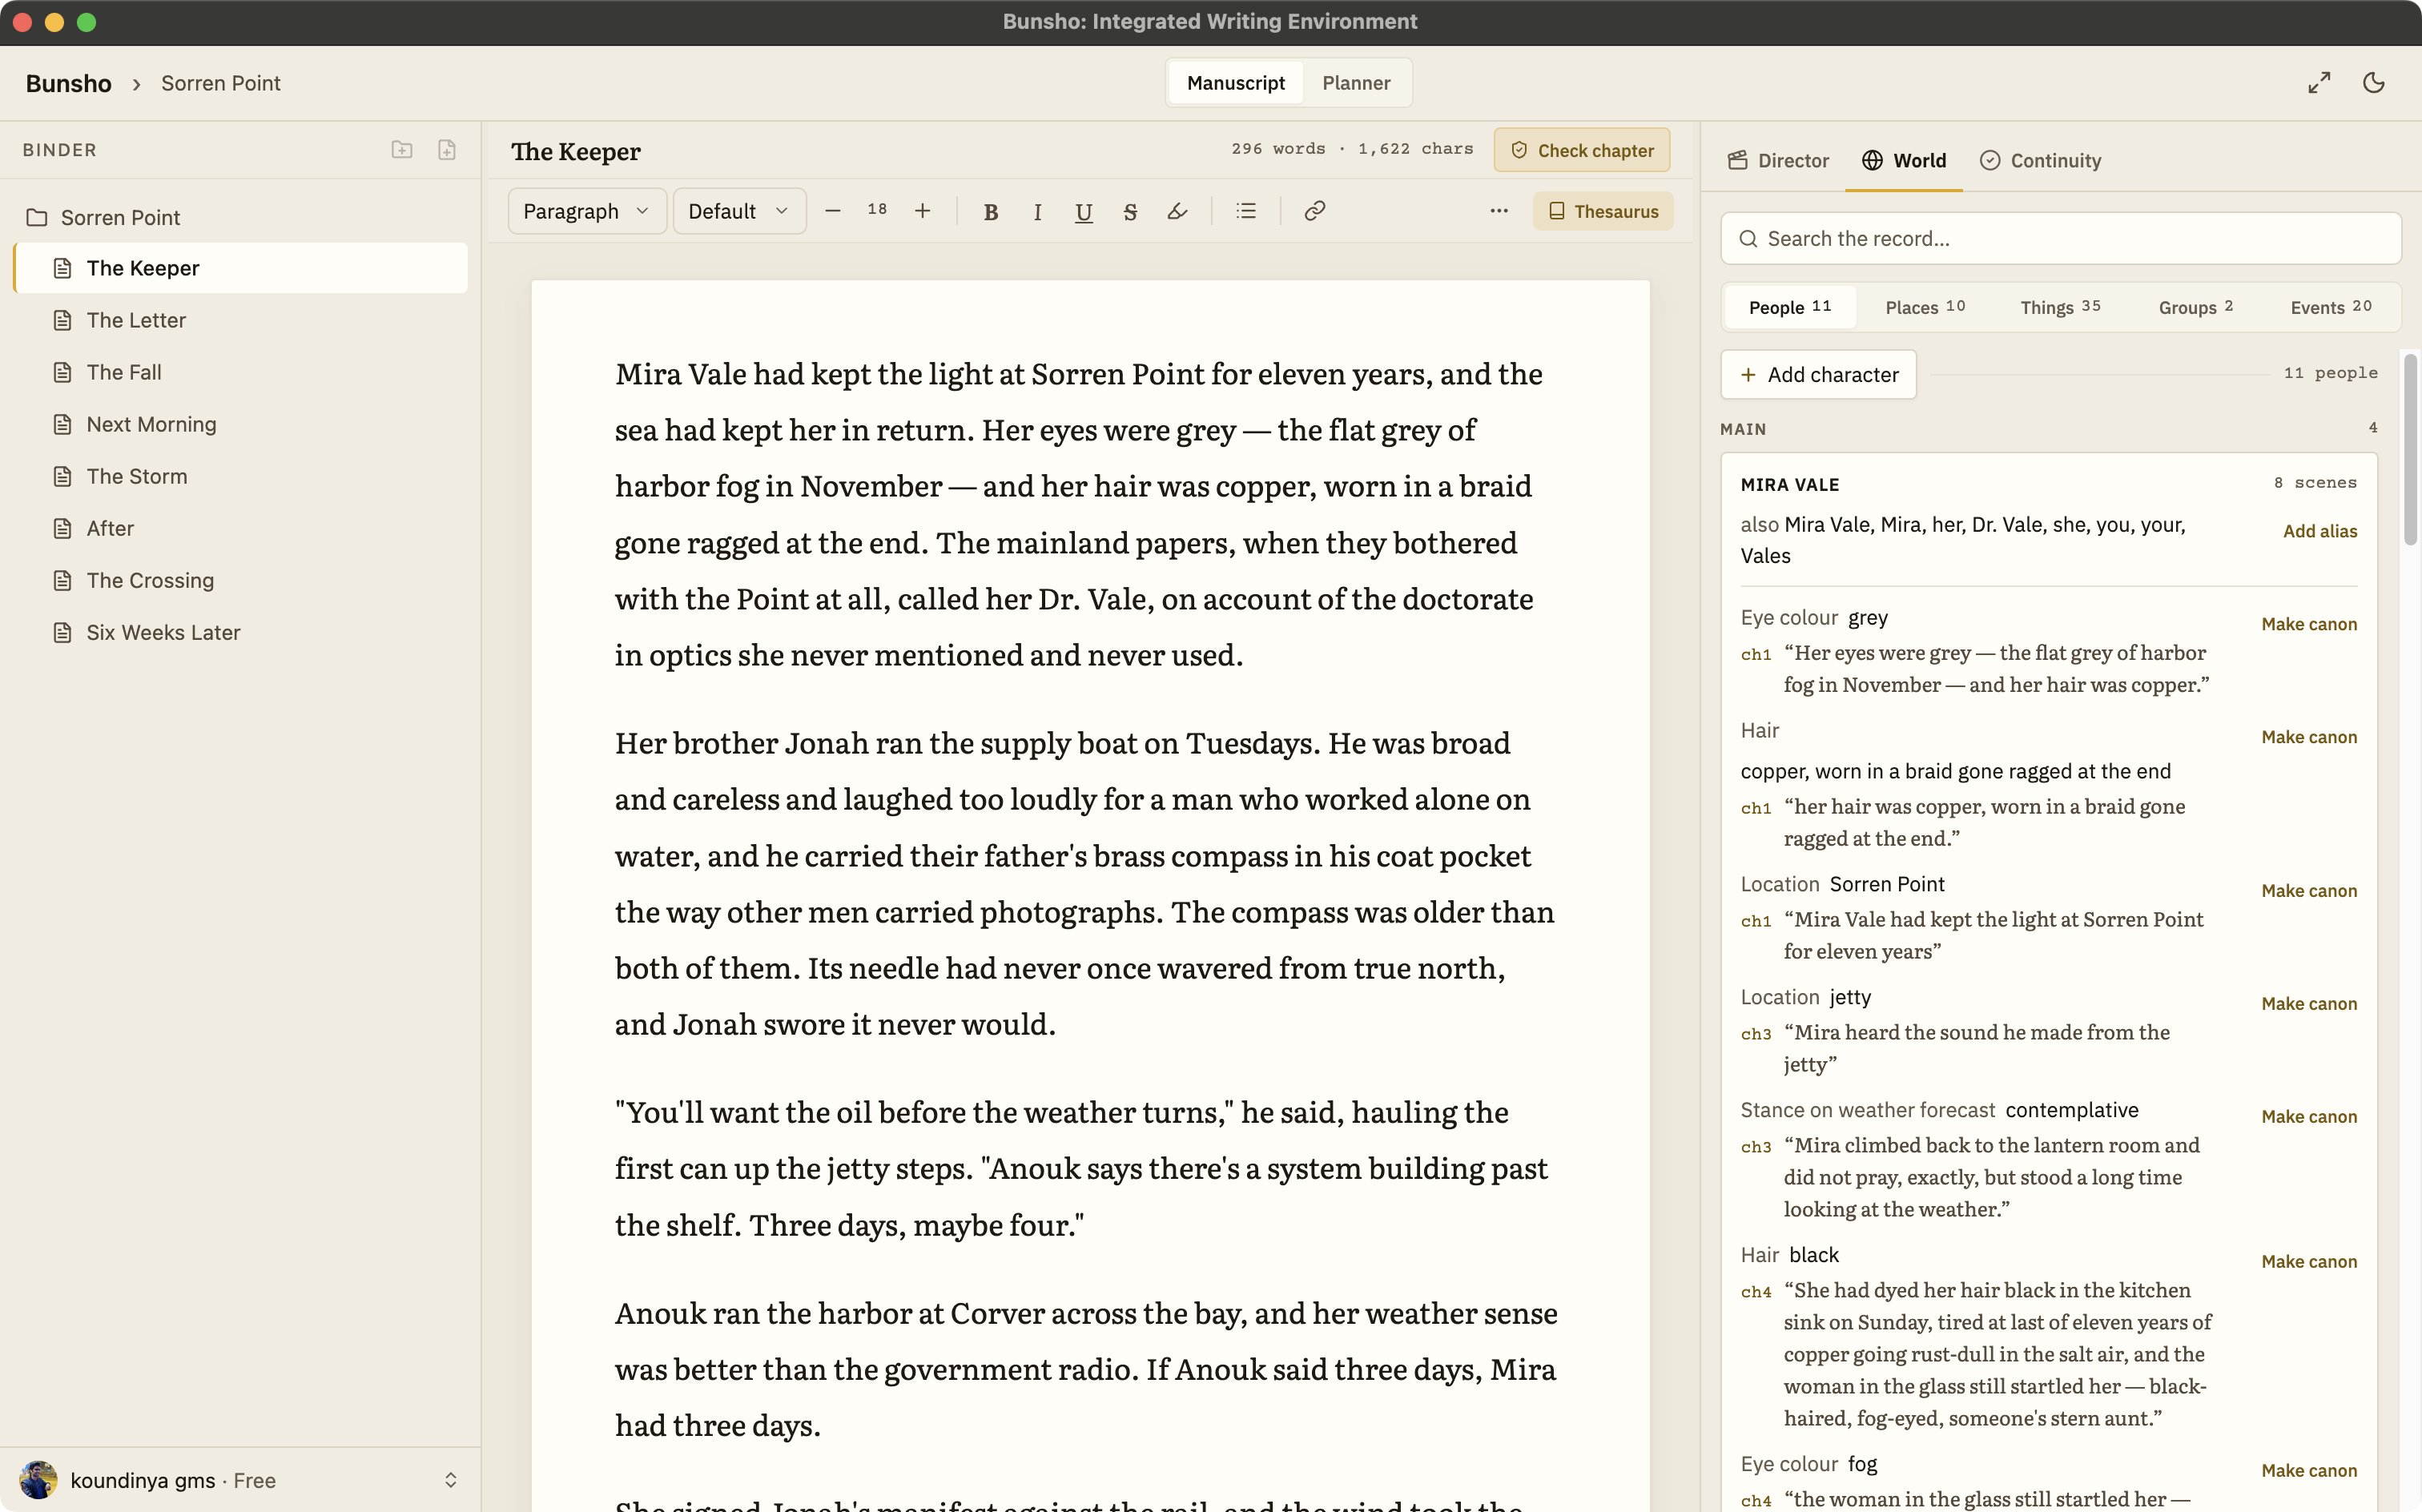
Task: Open The Keeper chapter in Binder
Action: (x=241, y=268)
